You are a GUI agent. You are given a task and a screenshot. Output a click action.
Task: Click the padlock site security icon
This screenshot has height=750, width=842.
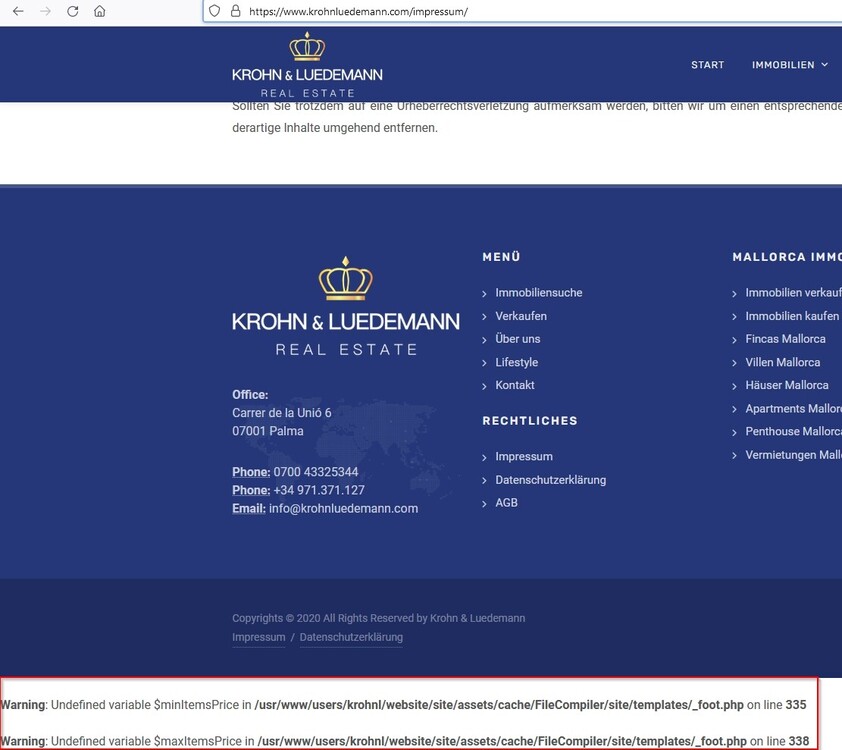point(235,12)
